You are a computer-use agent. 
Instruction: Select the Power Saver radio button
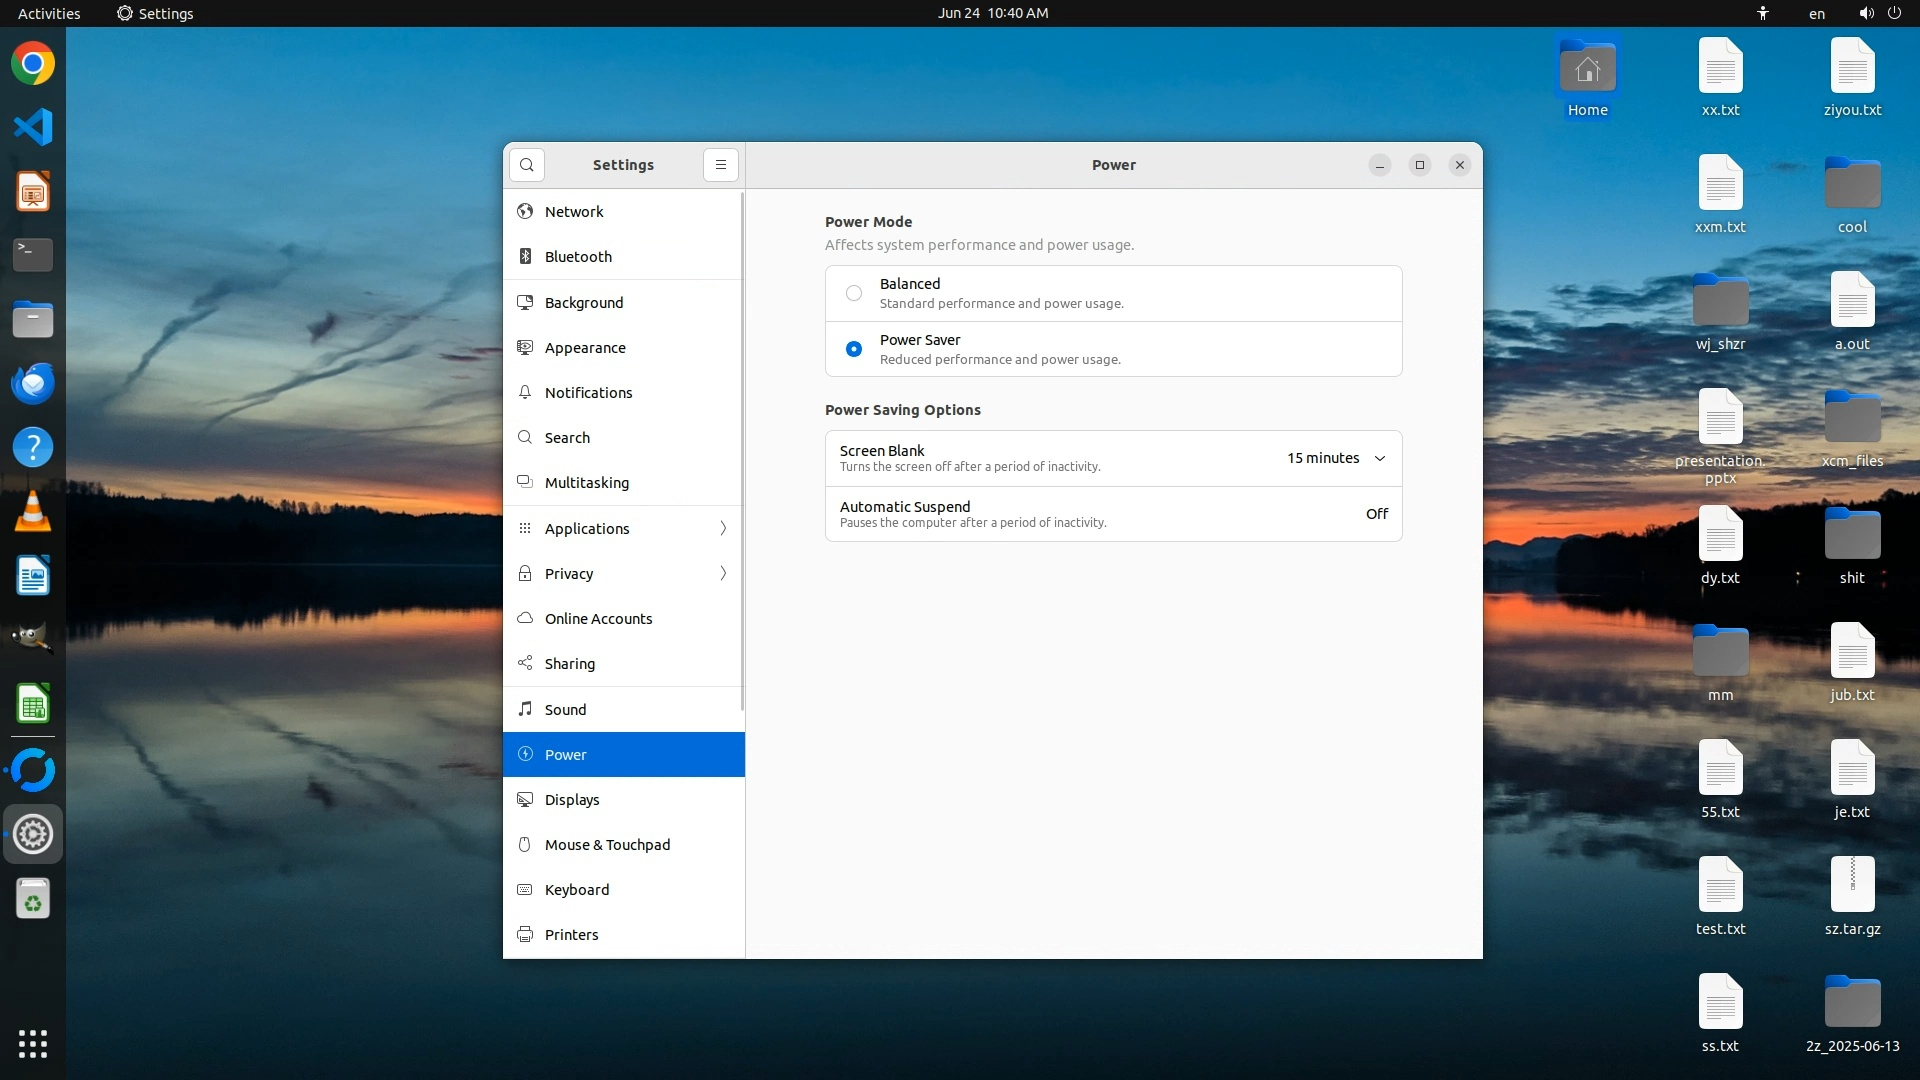click(x=853, y=349)
